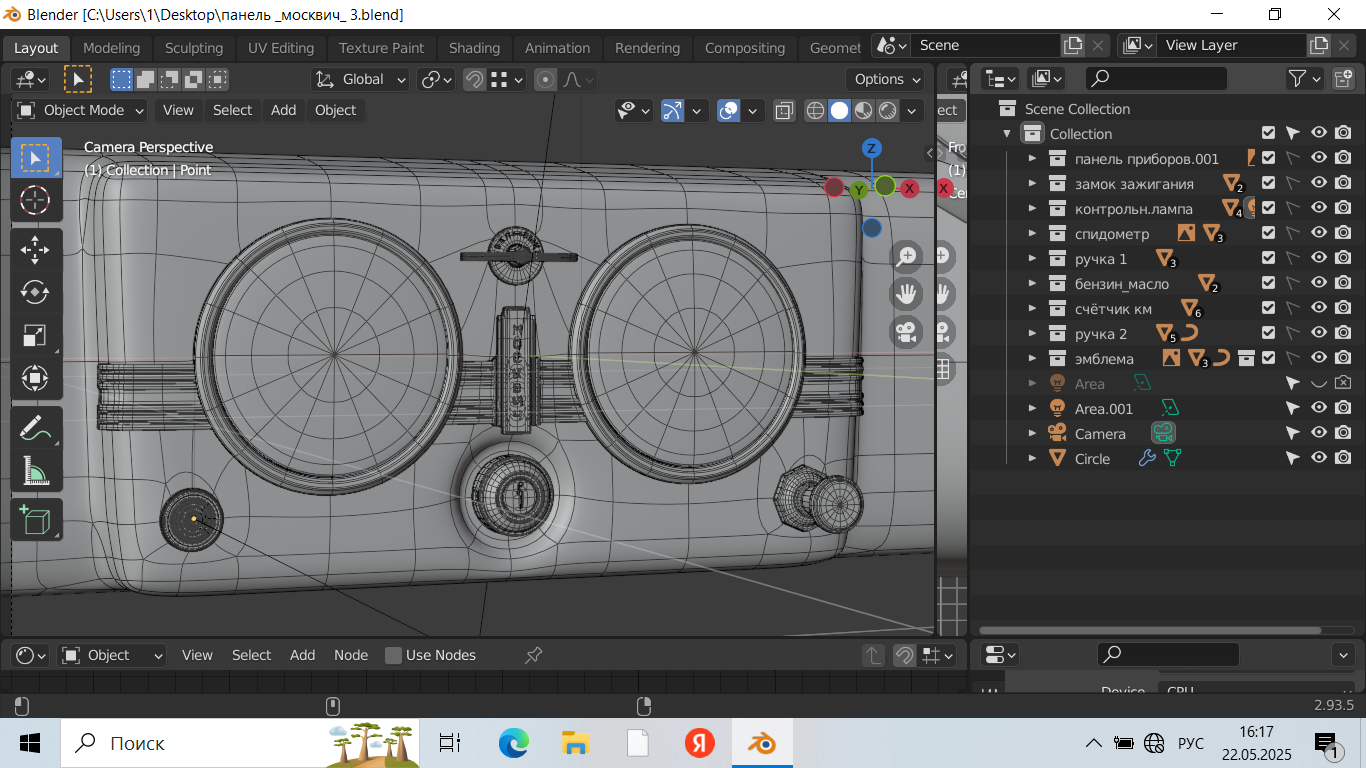Select the Cursor tool in left toolbar
Image resolution: width=1366 pixels, height=768 pixels.
point(35,200)
